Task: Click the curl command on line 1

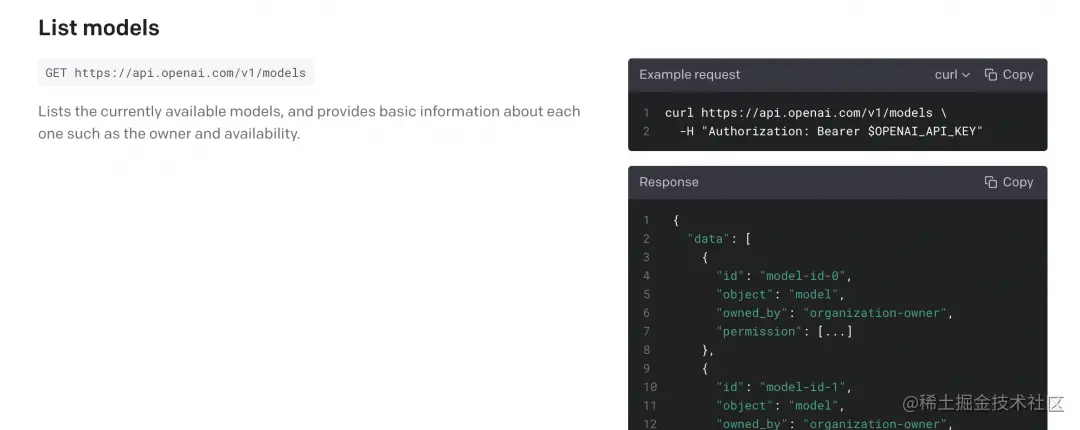Action: (x=806, y=113)
